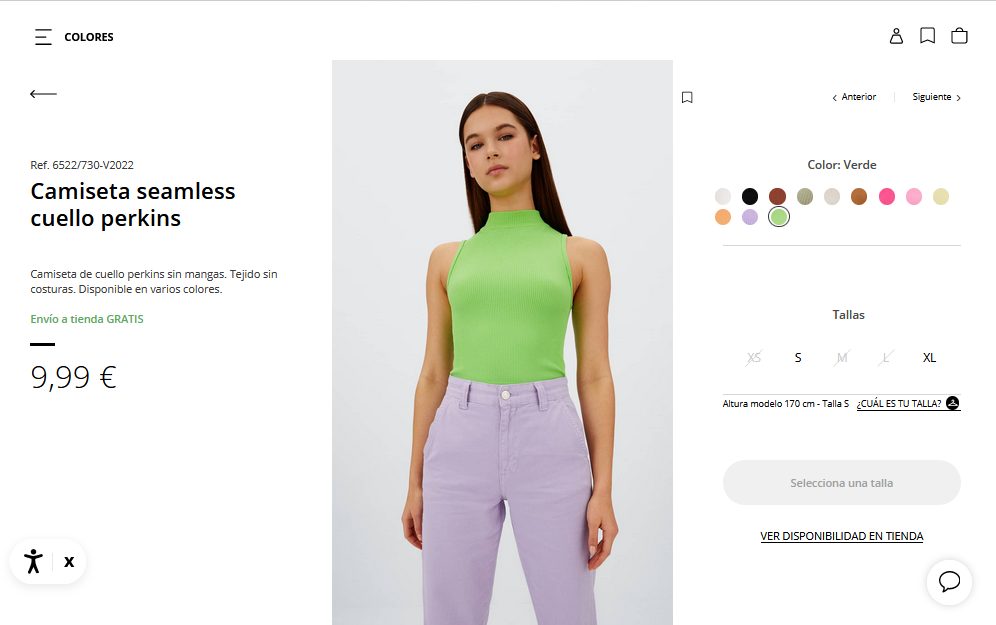
Task: Choose the unavailable XS size
Action: click(754, 358)
